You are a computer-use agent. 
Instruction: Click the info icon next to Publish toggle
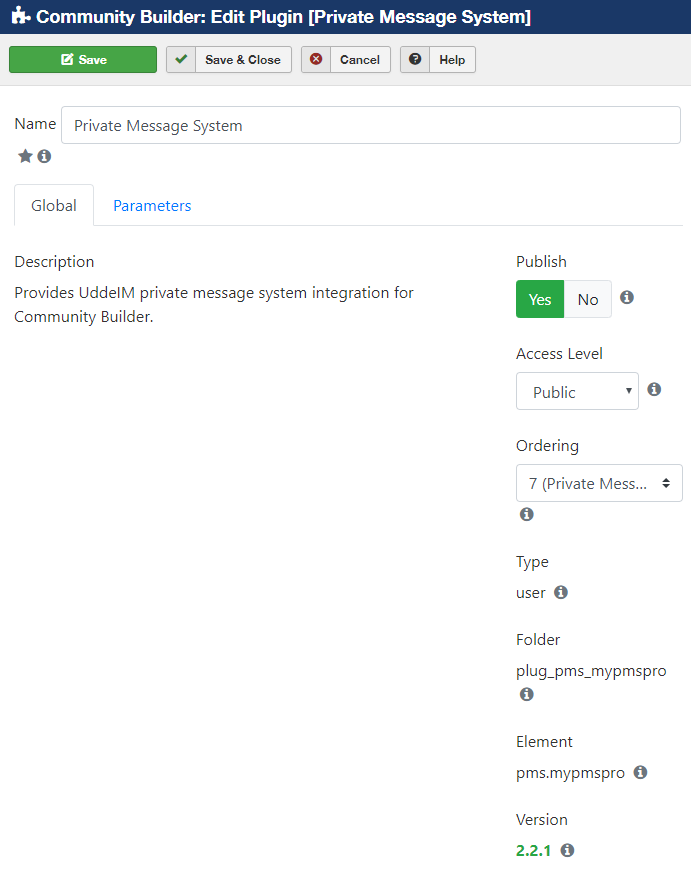(627, 297)
